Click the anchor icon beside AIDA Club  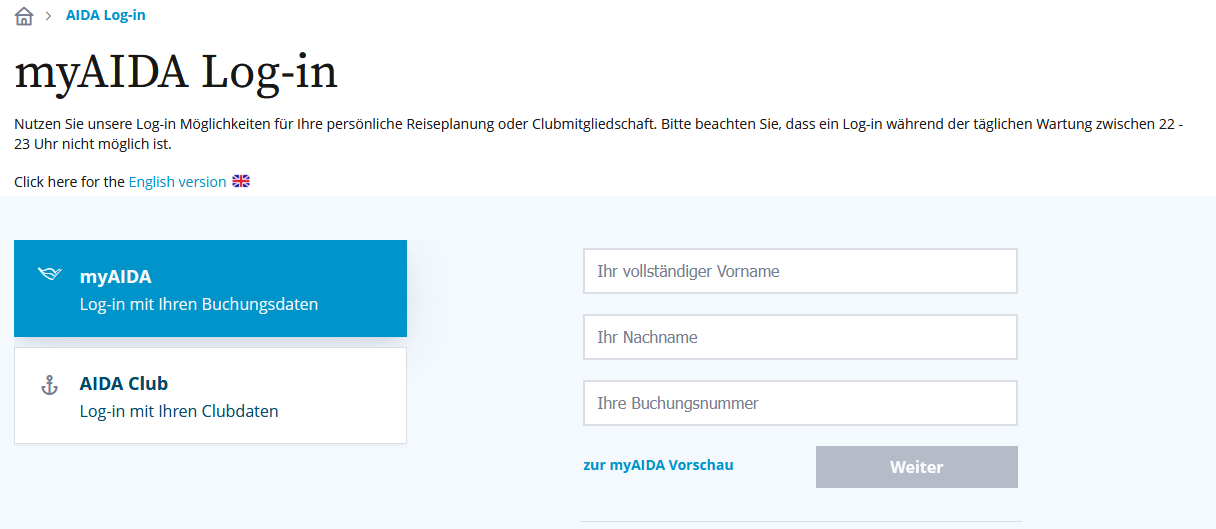coord(49,385)
